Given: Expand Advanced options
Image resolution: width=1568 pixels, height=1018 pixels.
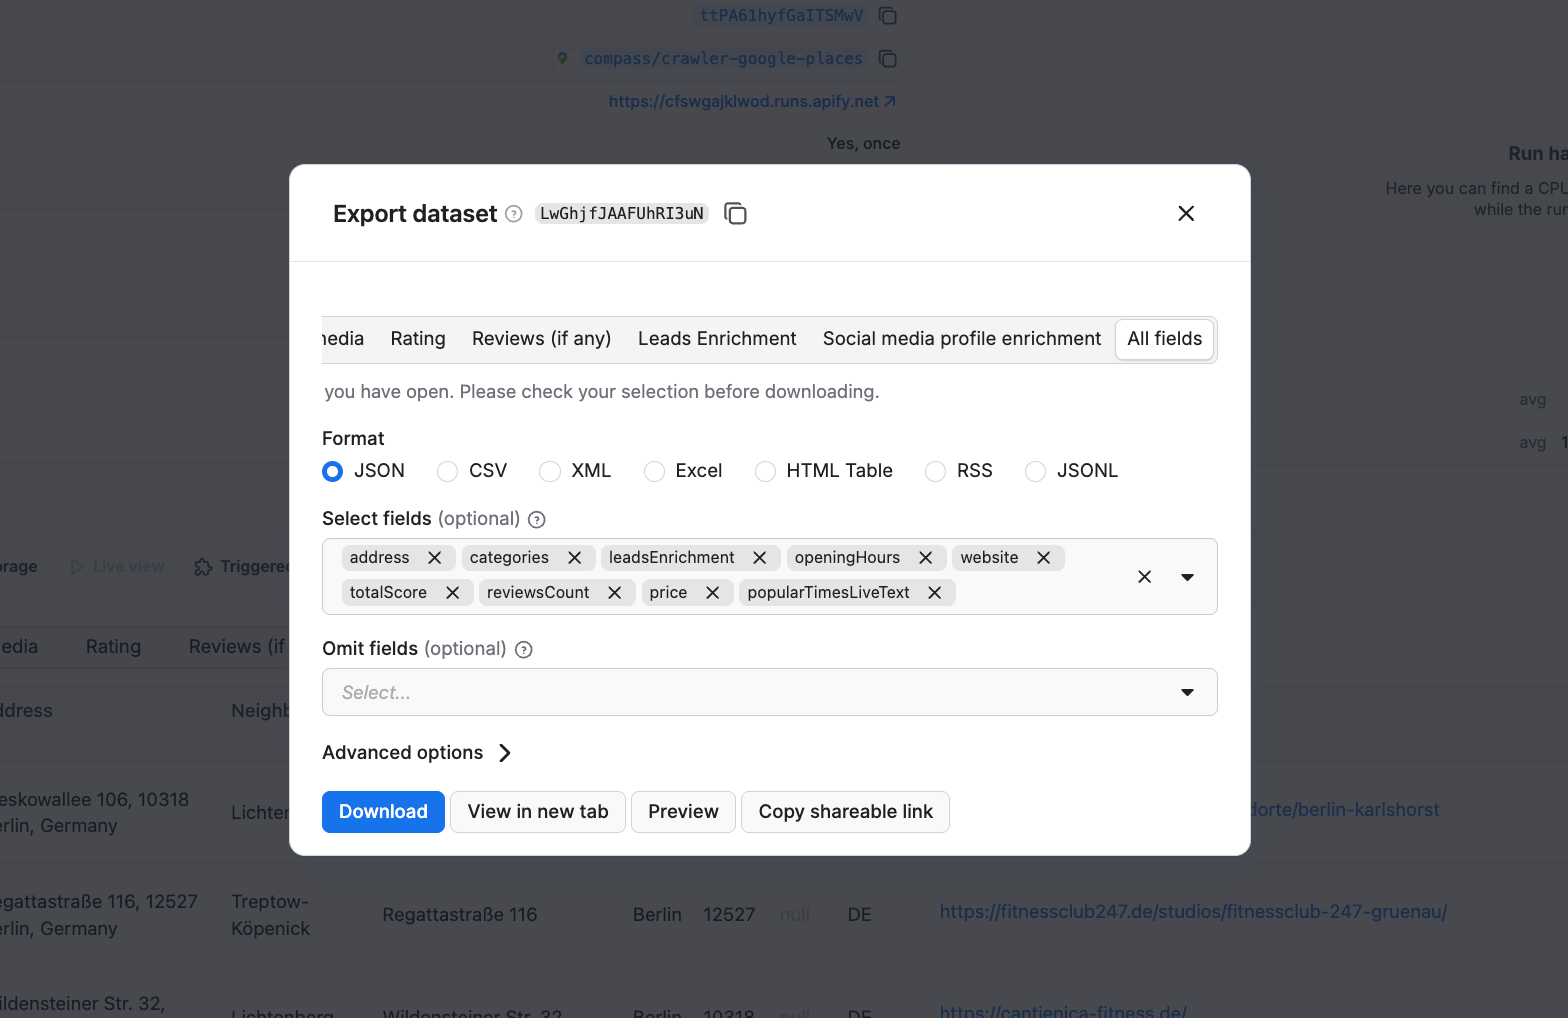Looking at the screenshot, I should point(417,753).
